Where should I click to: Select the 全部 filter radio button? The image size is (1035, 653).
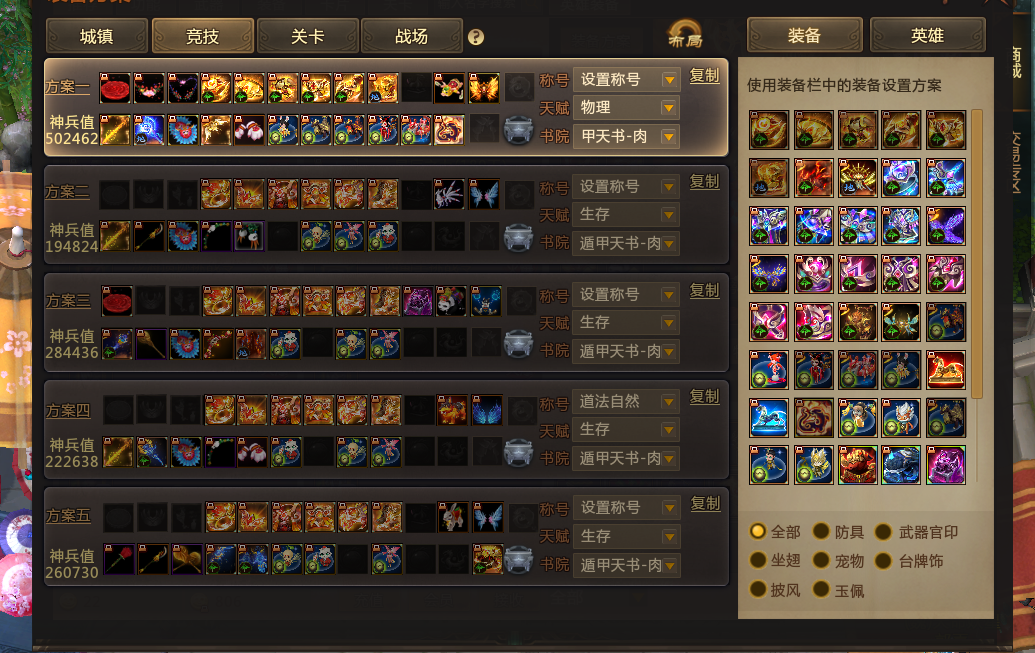(x=758, y=532)
